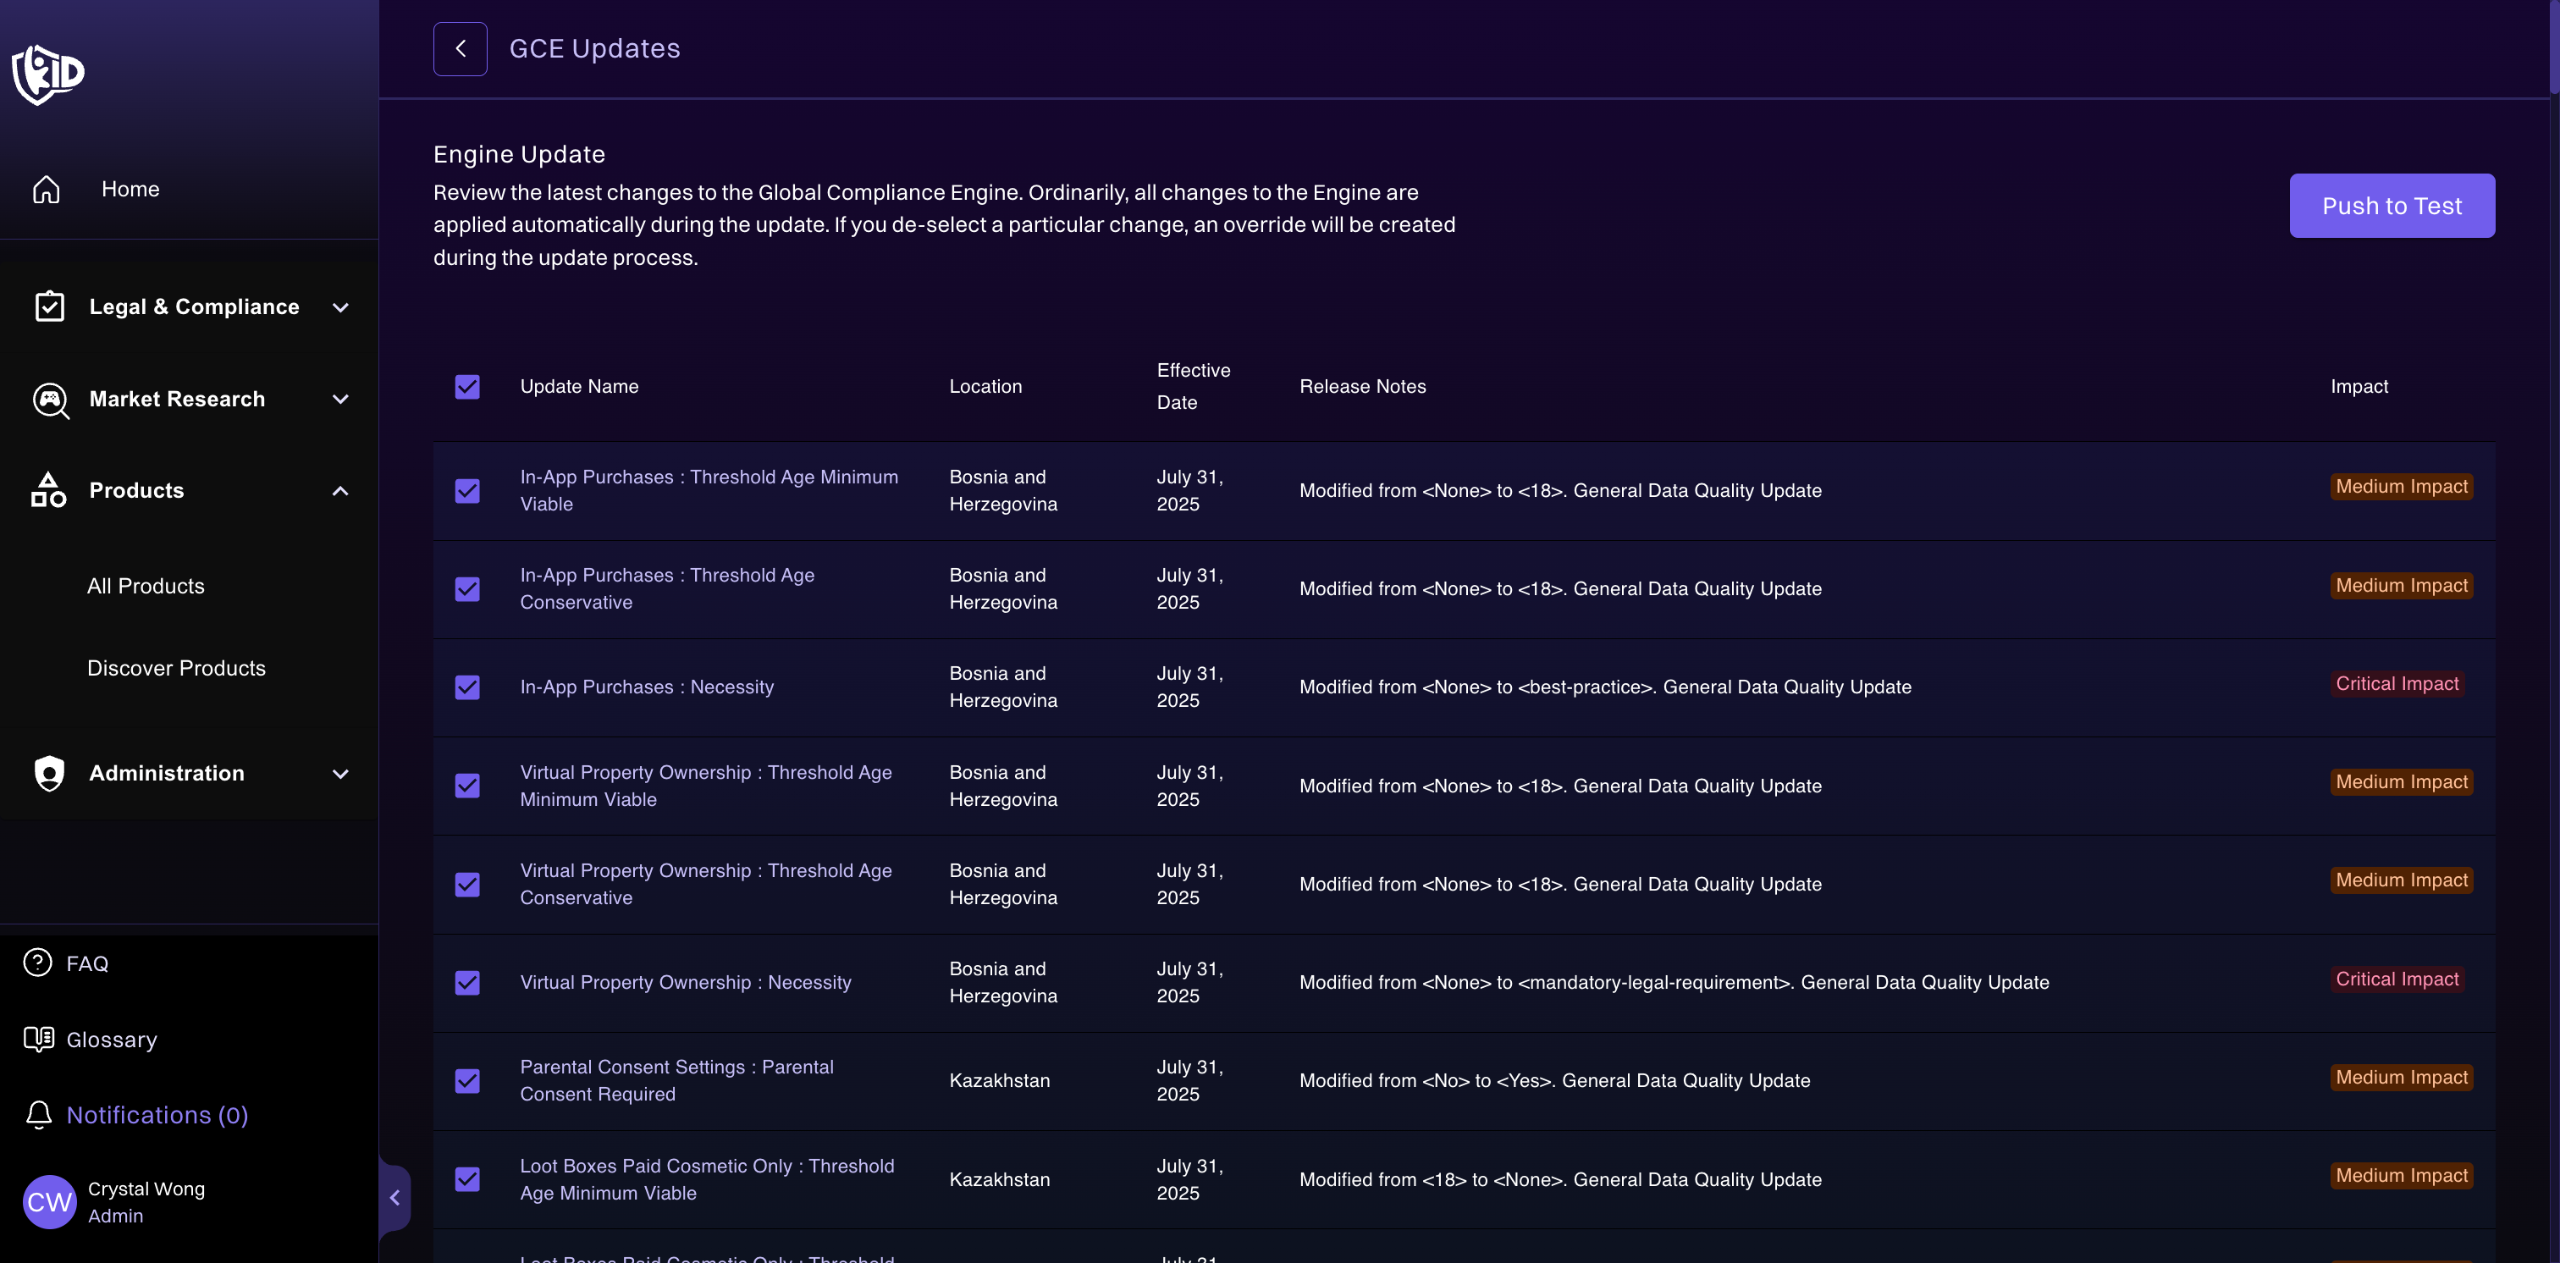The height and width of the screenshot is (1263, 2560).
Task: Open FAQ via question mark icon
Action: (38, 962)
